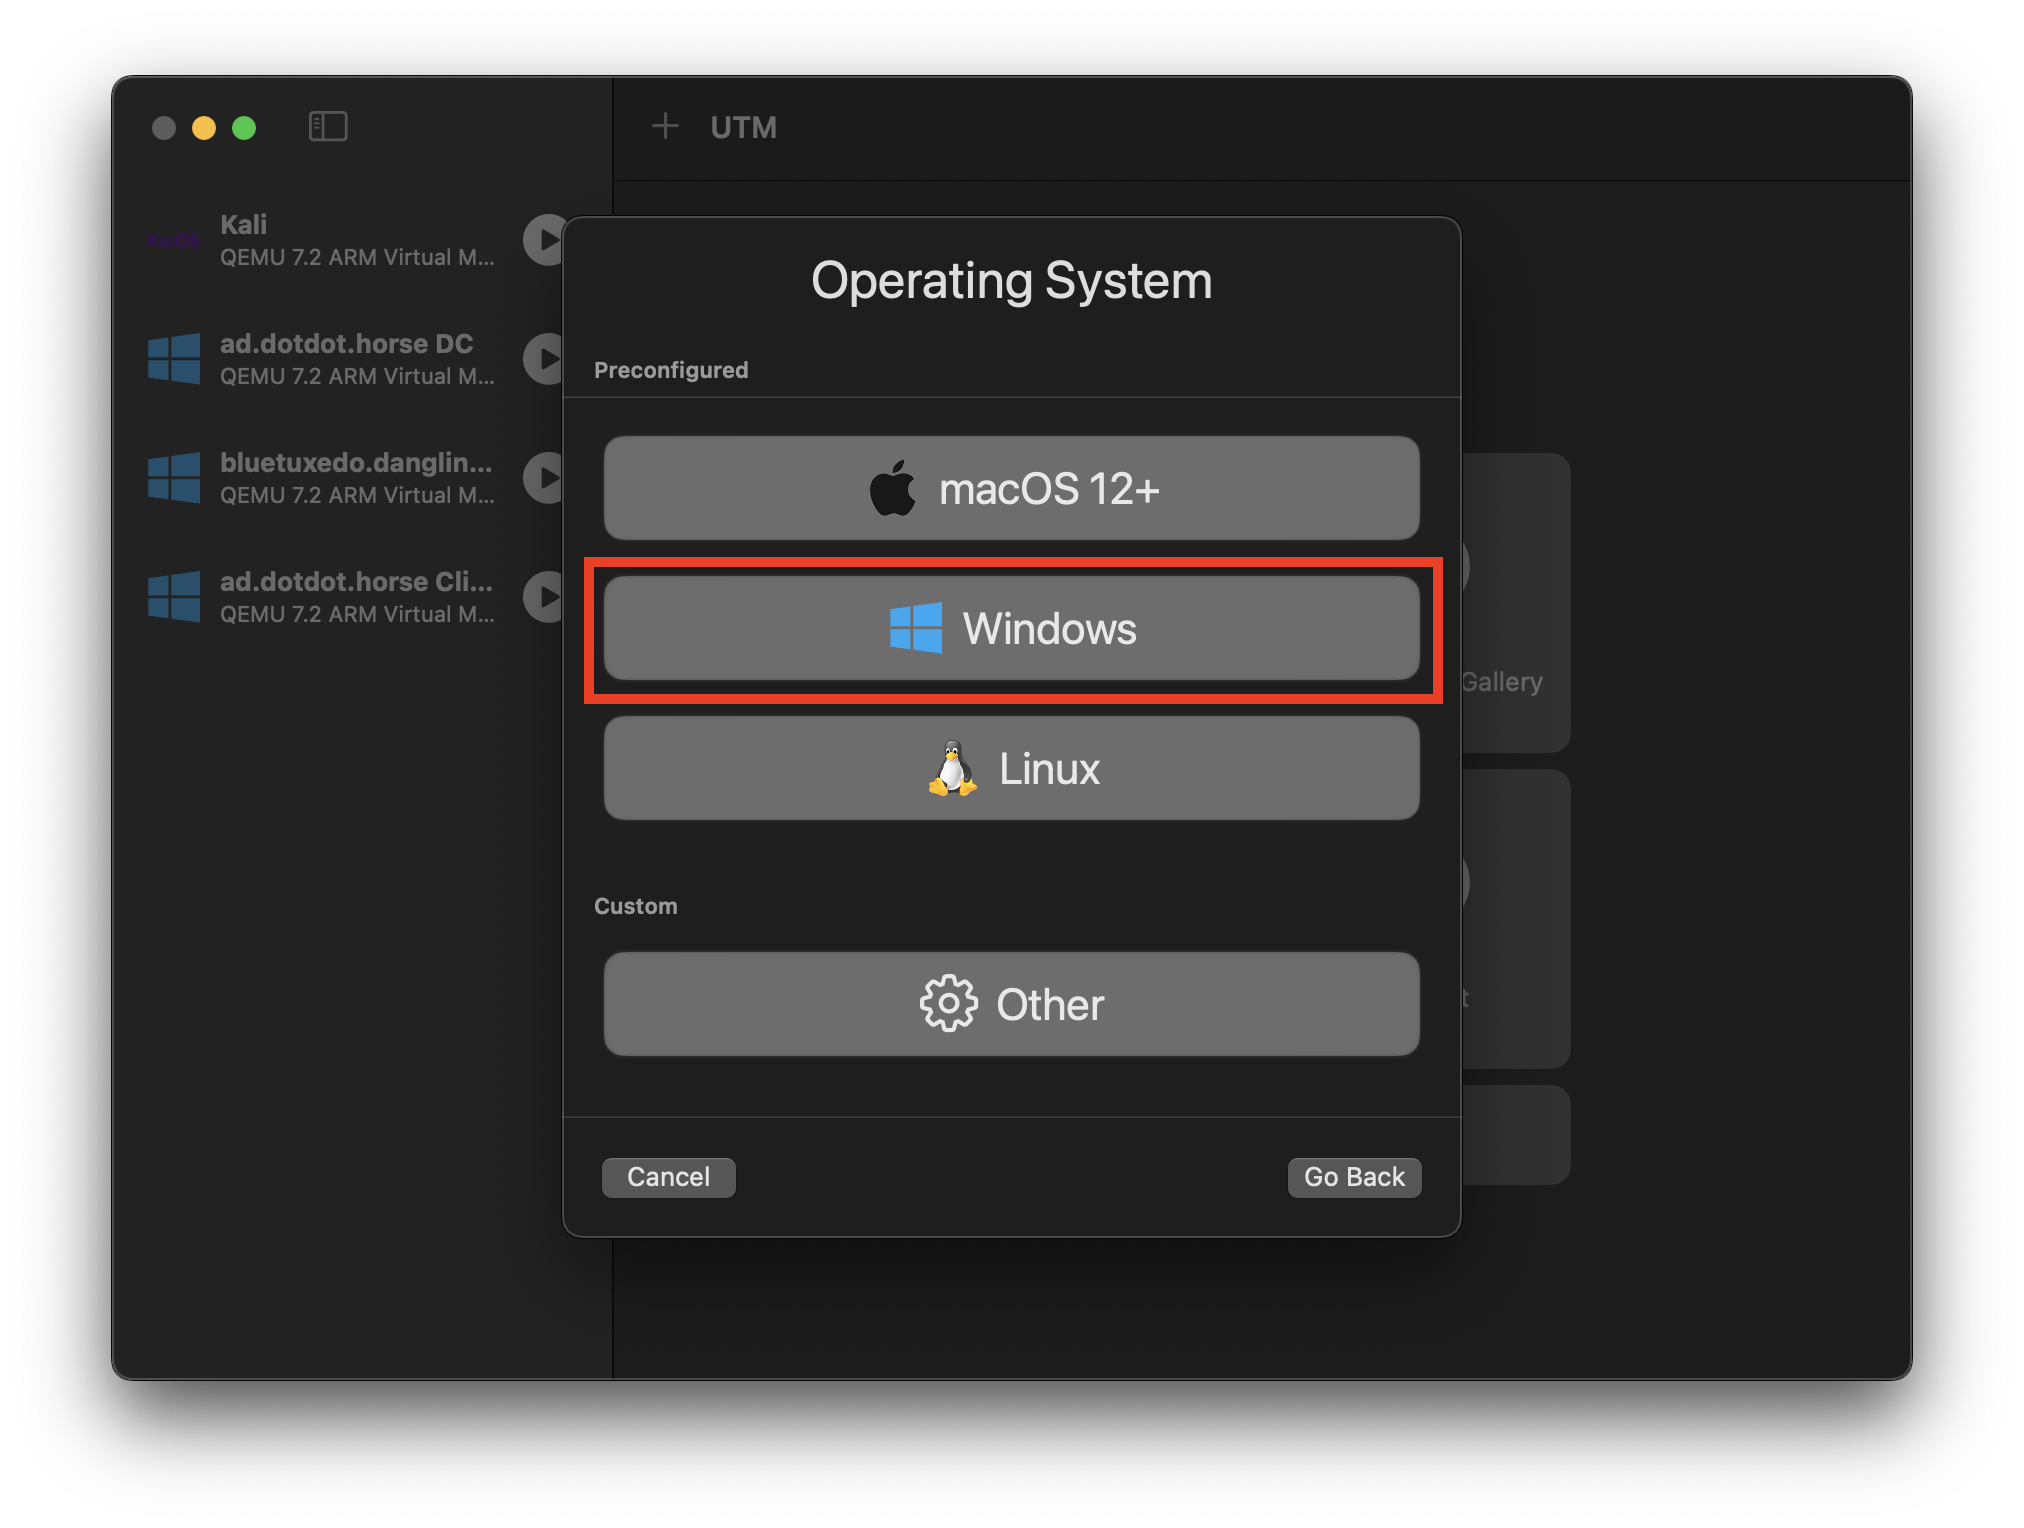Click the green zoom window button
This screenshot has width=2024, height=1528.
tap(244, 128)
